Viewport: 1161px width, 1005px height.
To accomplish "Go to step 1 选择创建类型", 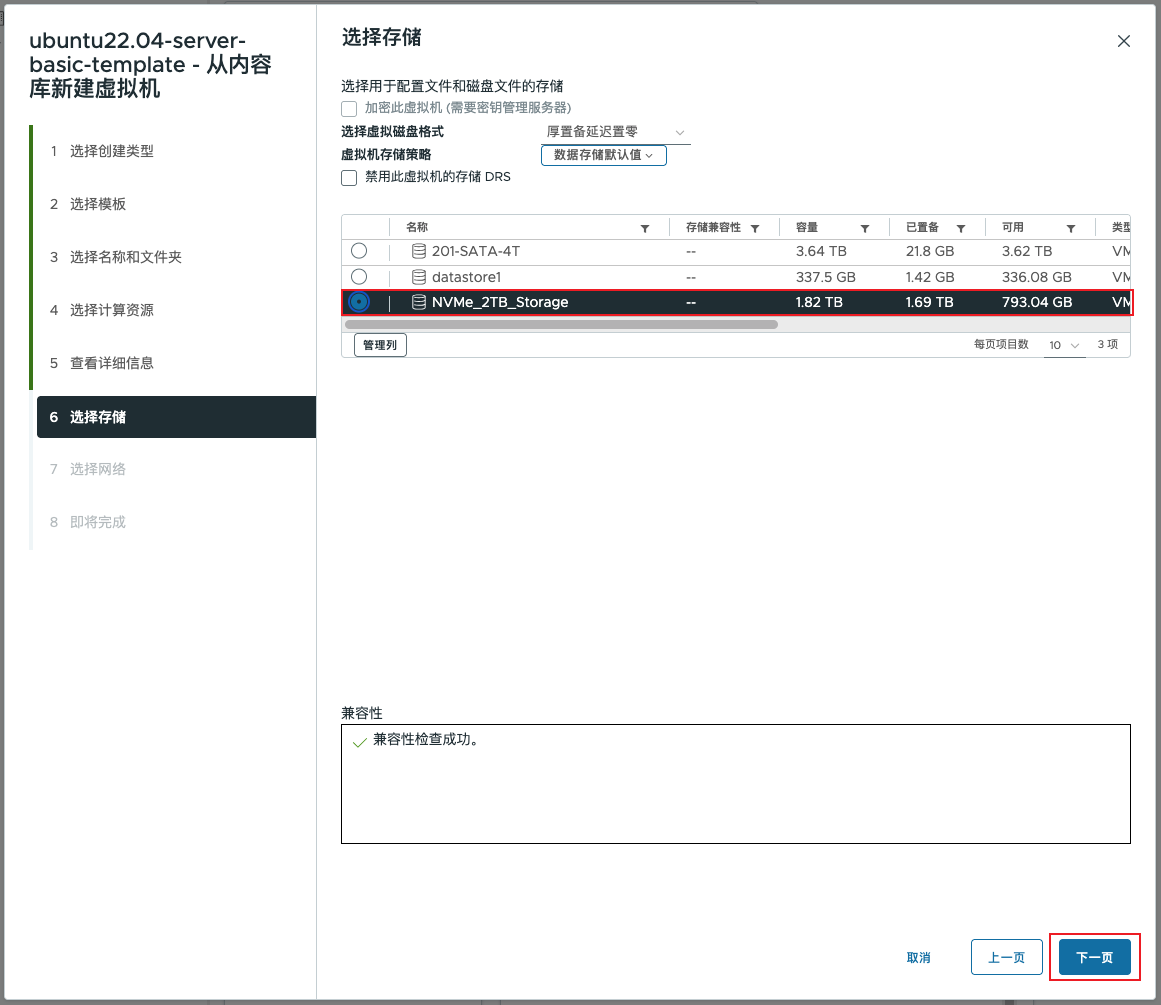I will [x=102, y=151].
